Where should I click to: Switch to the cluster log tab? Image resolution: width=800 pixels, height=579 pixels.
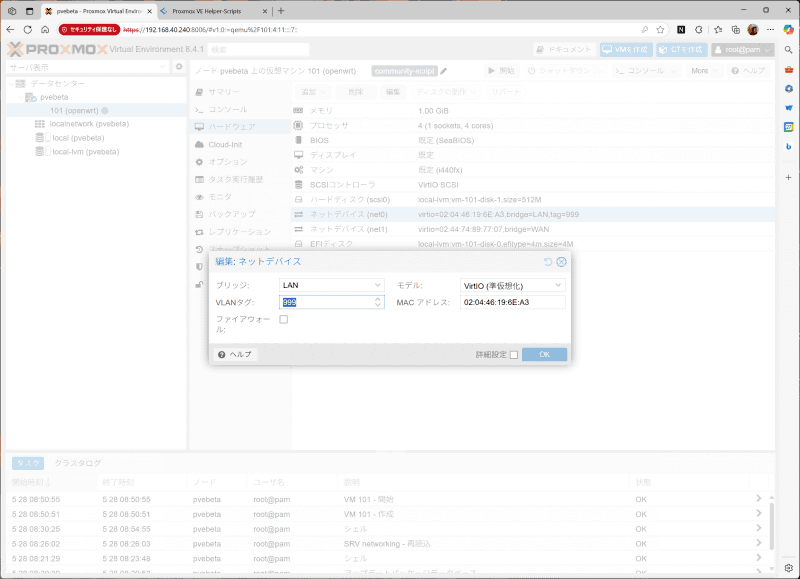78,463
